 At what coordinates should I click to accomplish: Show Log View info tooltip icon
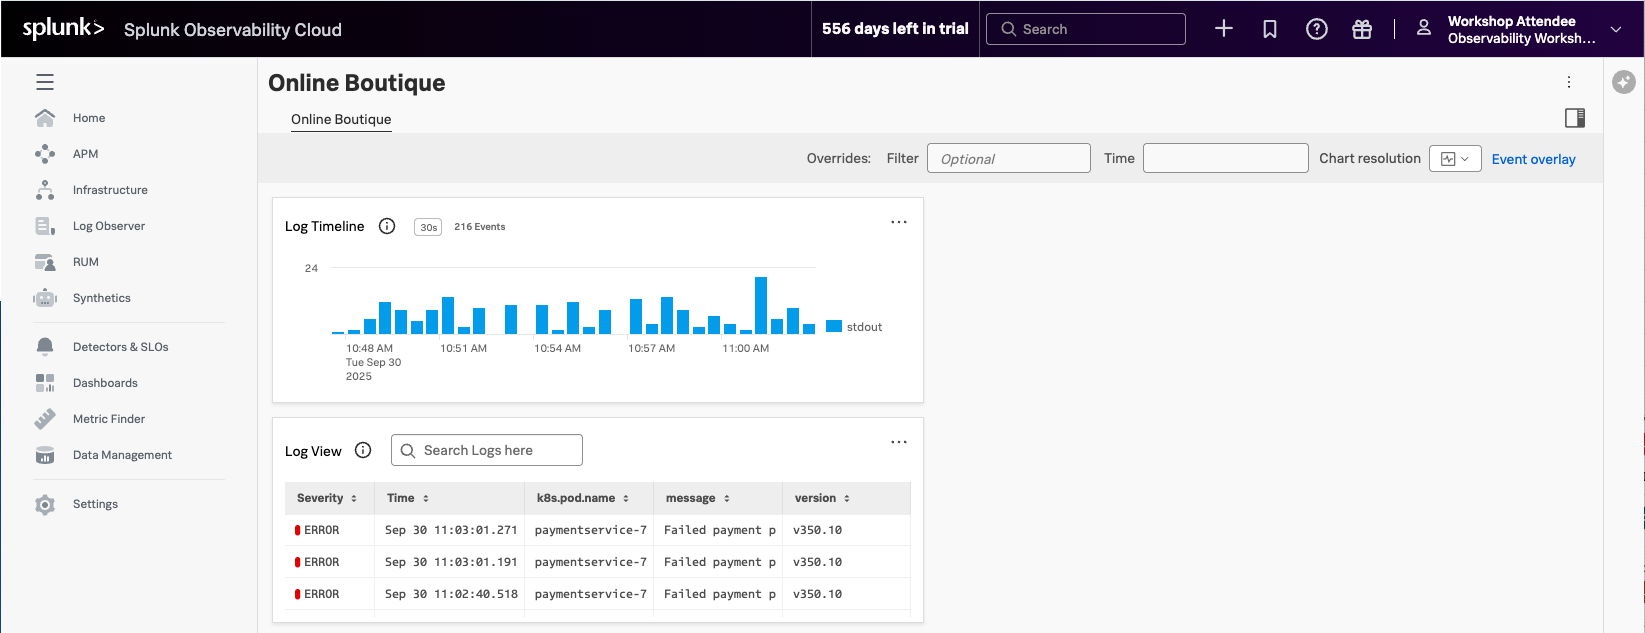[x=363, y=450]
